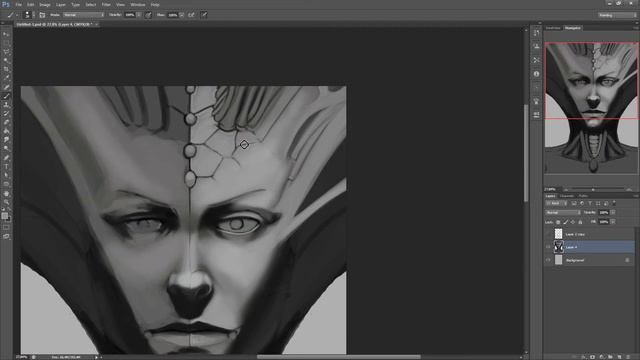Switch to the Paths tab
640x360 pixels.
point(583,196)
